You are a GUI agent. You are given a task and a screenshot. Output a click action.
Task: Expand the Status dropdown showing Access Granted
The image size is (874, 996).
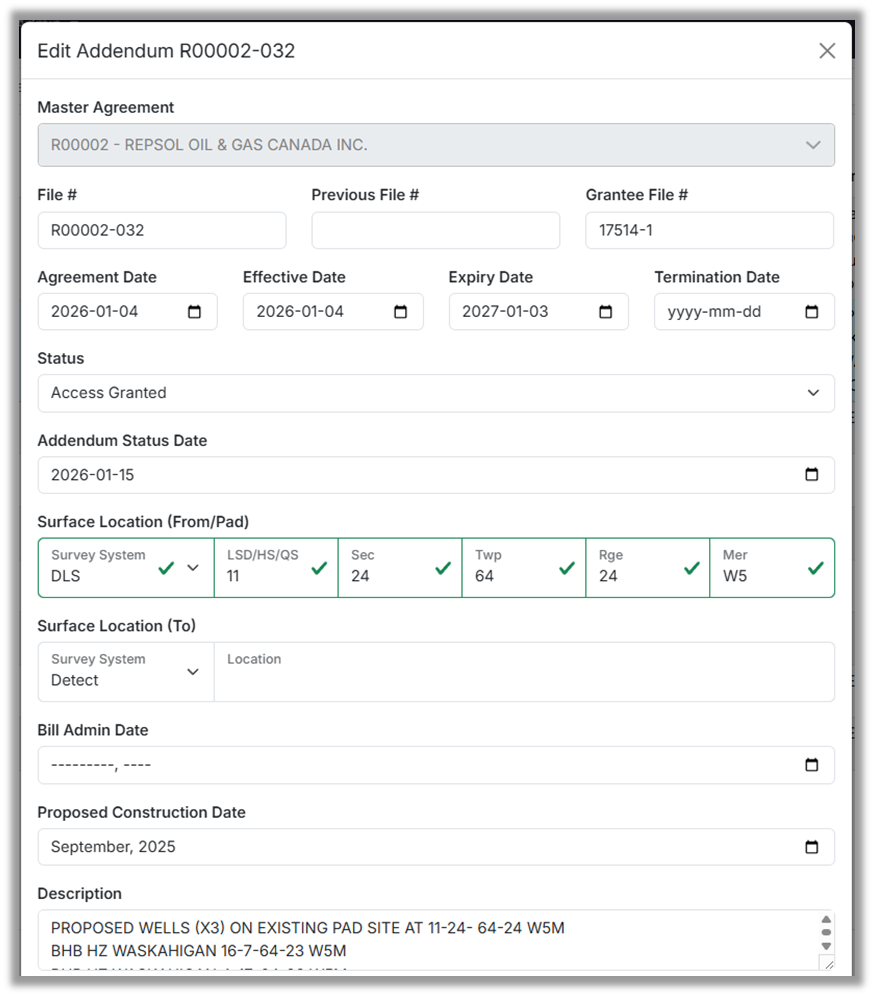(435, 393)
